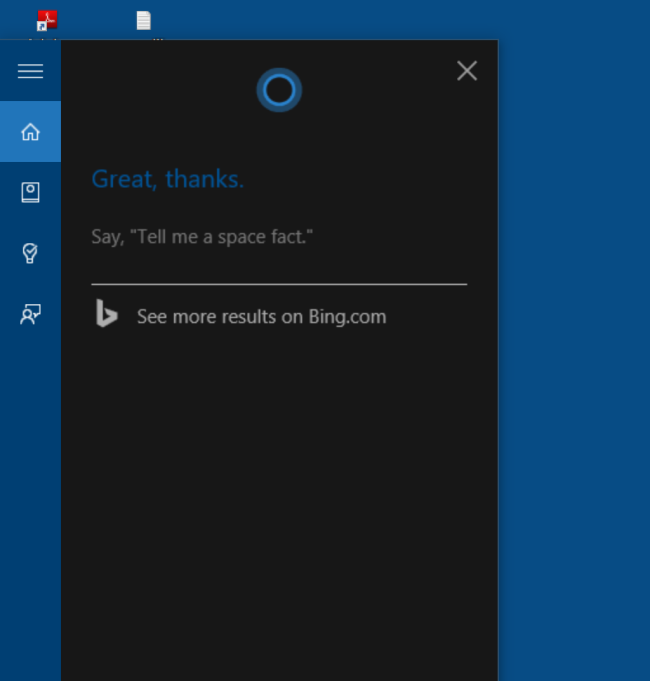Open See more results on Bing.com
The width and height of the screenshot is (650, 681).
click(x=261, y=317)
